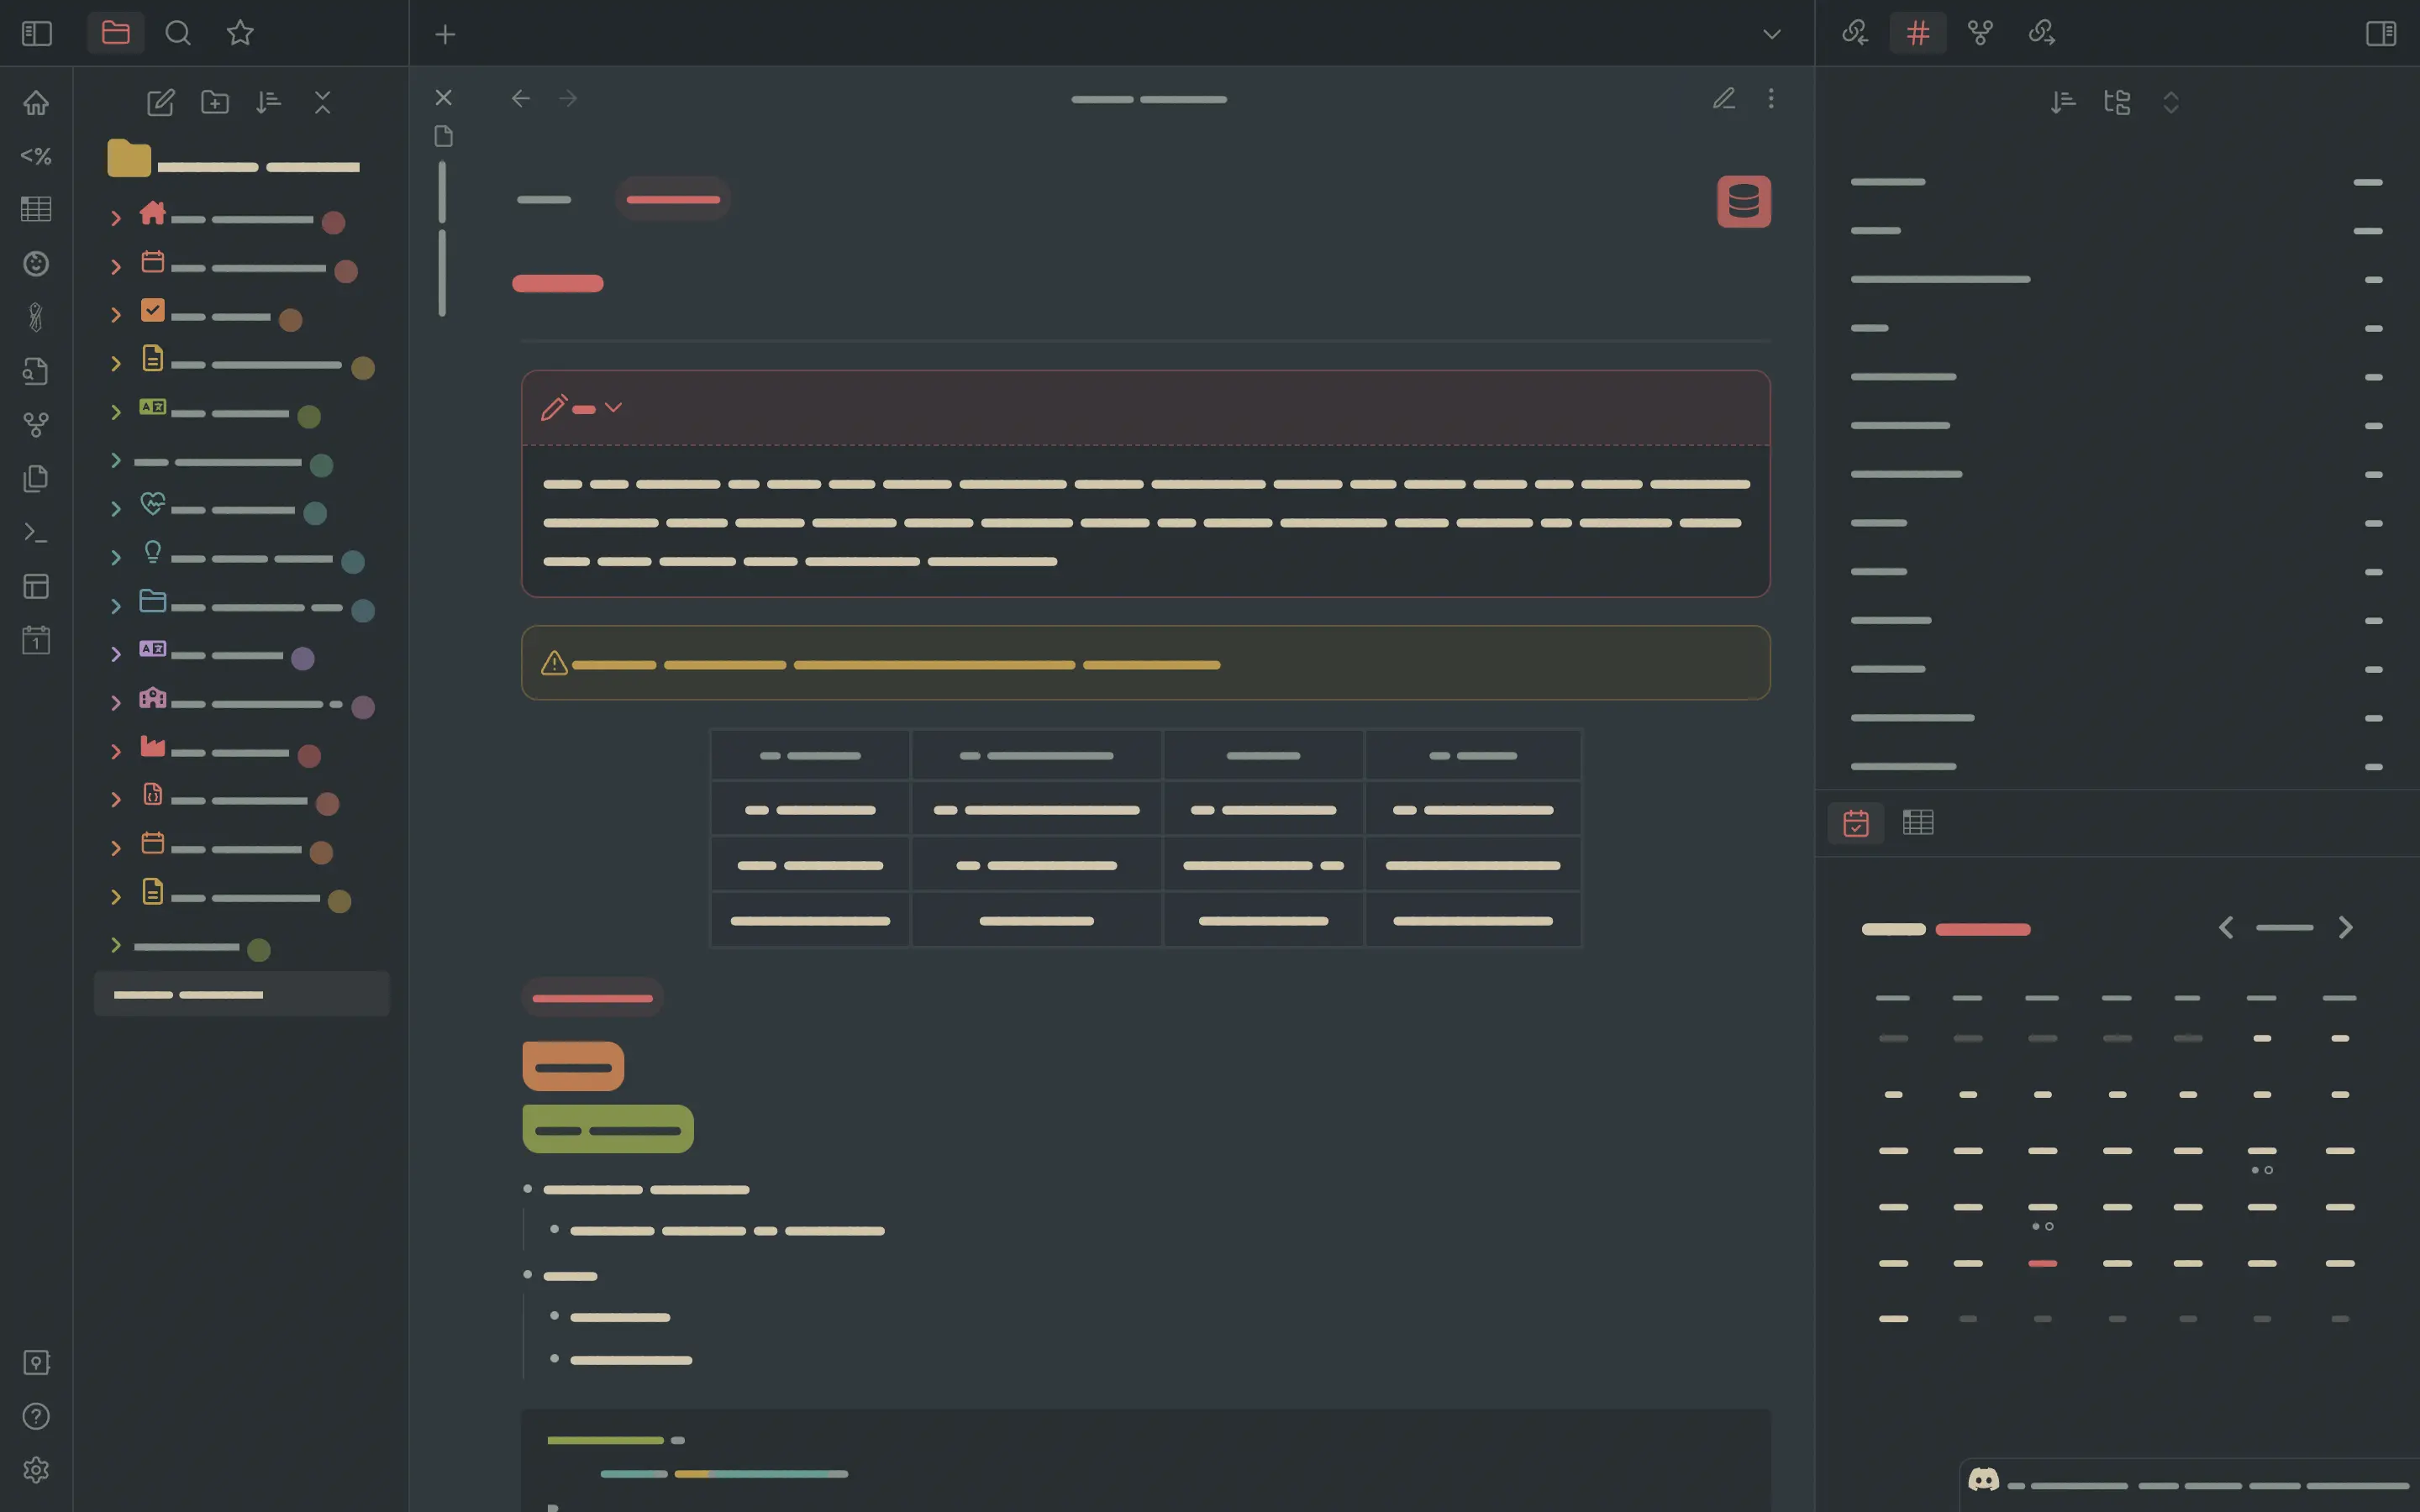This screenshot has height=1512, width=2420.
Task: Create a new folder in the file explorer
Action: [x=215, y=102]
